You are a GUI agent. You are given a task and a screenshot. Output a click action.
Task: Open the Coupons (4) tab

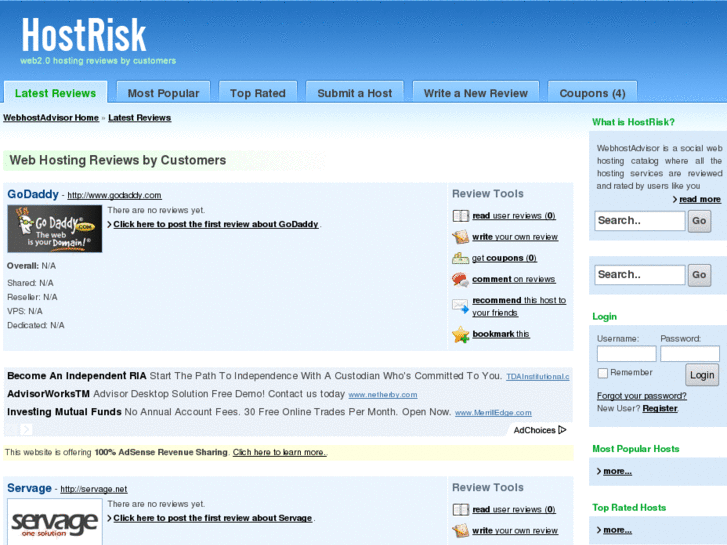tap(592, 93)
